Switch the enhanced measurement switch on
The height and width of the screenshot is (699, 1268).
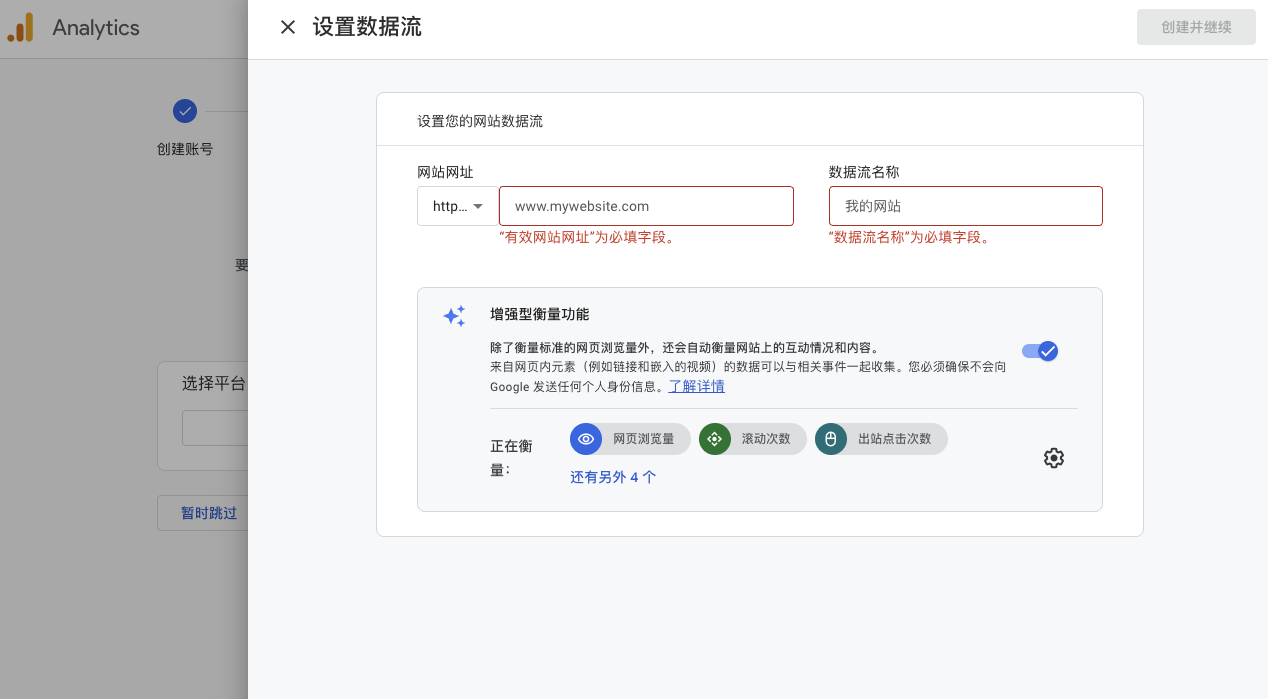1040,351
